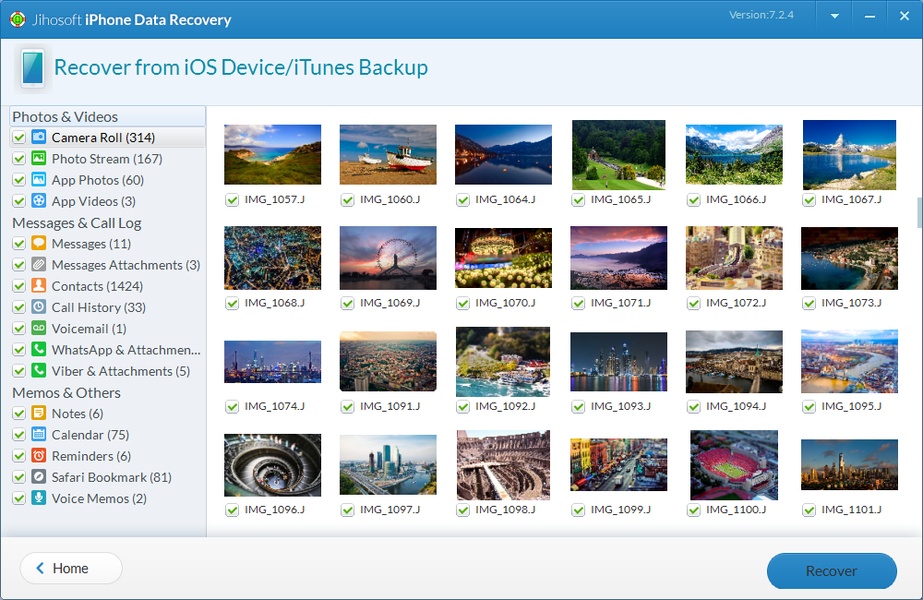
Task: Uncheck the IMG_1095 image checkbox
Action: 809,406
